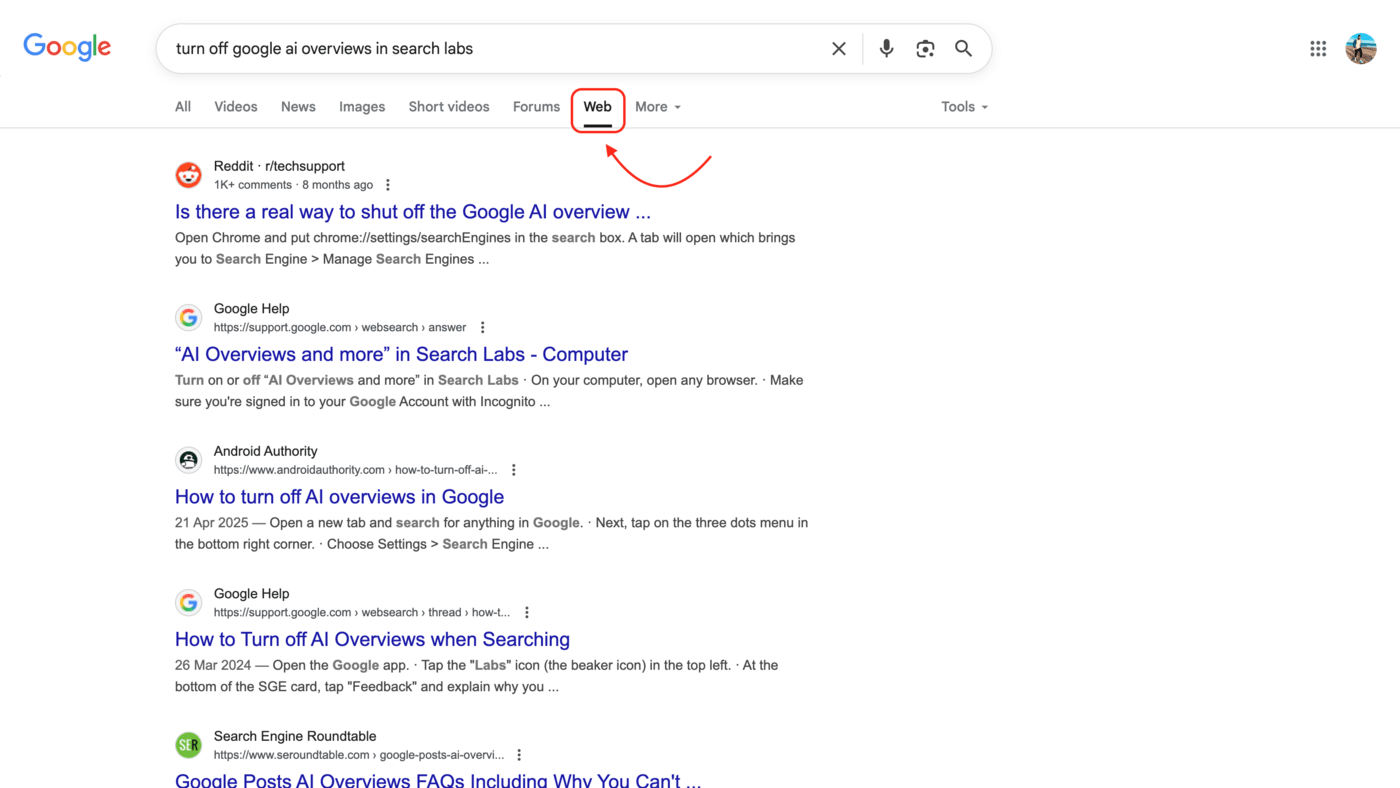1400x788 pixels.
Task: Click the search magnifying glass icon
Action: [x=963, y=48]
